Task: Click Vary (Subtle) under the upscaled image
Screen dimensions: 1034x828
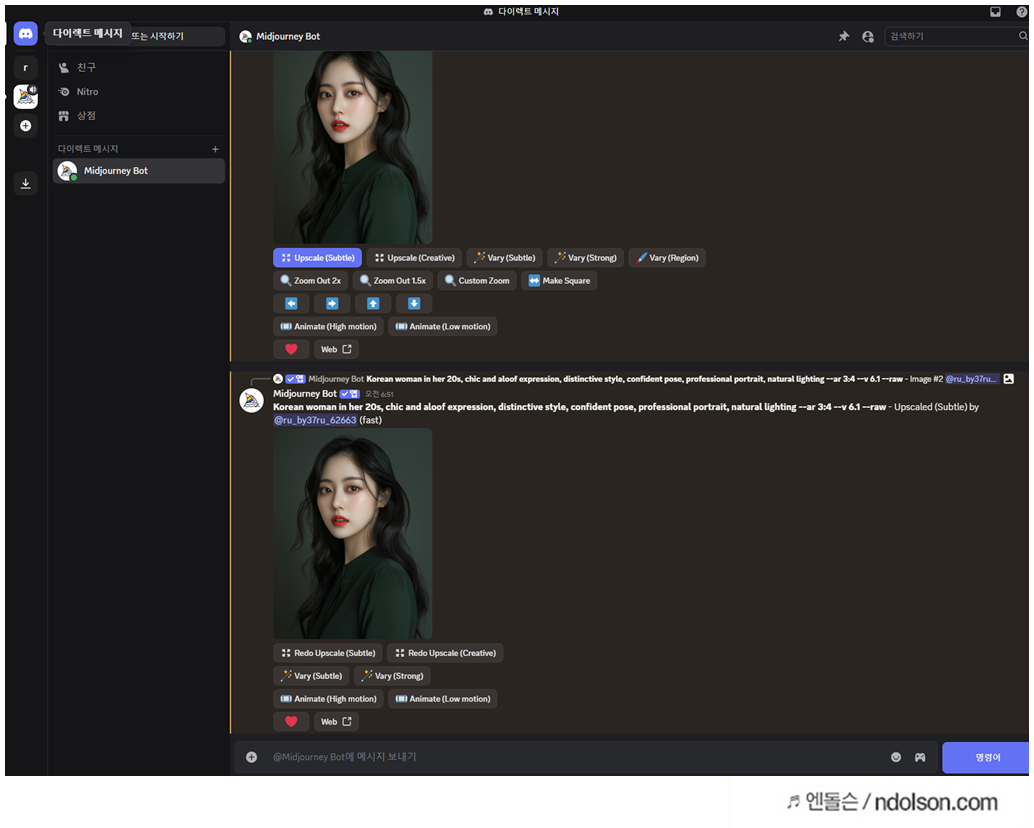Action: click(311, 676)
